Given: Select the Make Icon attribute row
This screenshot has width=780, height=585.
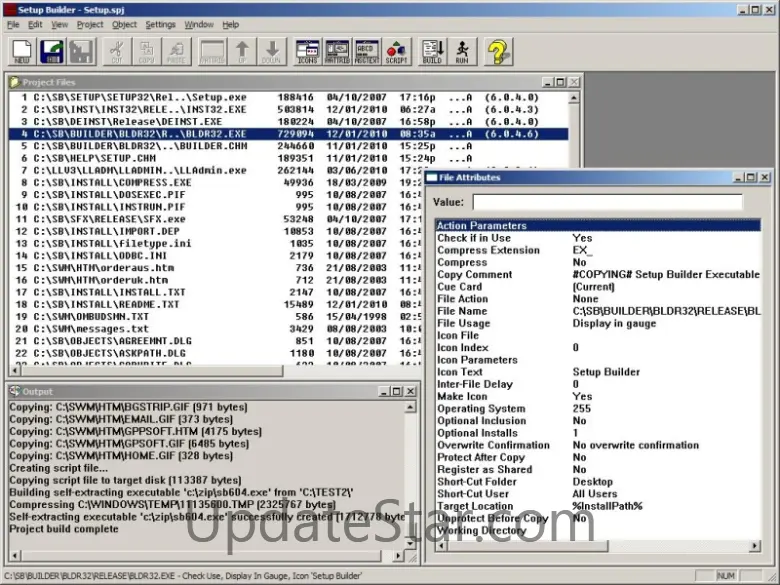Looking at the screenshot, I should [x=598, y=396].
